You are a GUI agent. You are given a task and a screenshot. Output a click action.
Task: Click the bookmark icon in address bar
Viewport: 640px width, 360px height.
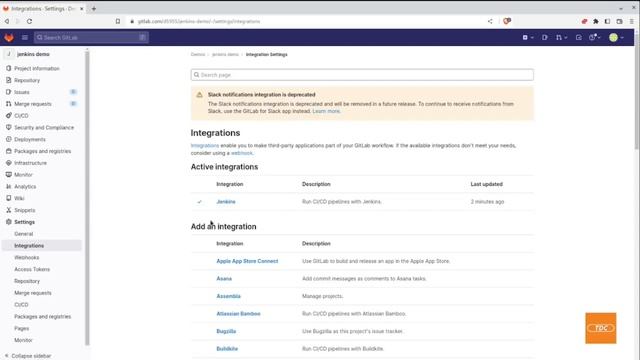point(118,21)
